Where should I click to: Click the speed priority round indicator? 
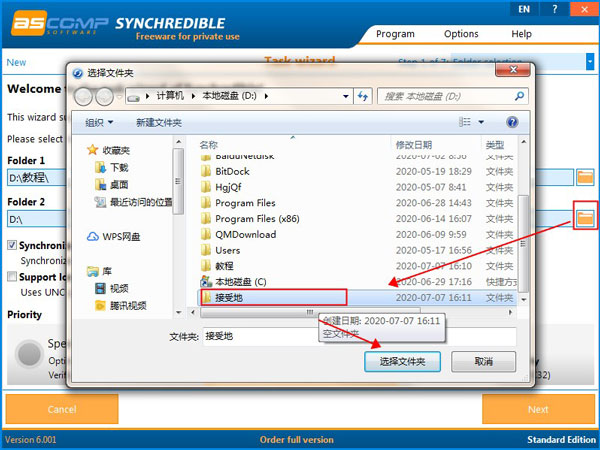click(29, 354)
